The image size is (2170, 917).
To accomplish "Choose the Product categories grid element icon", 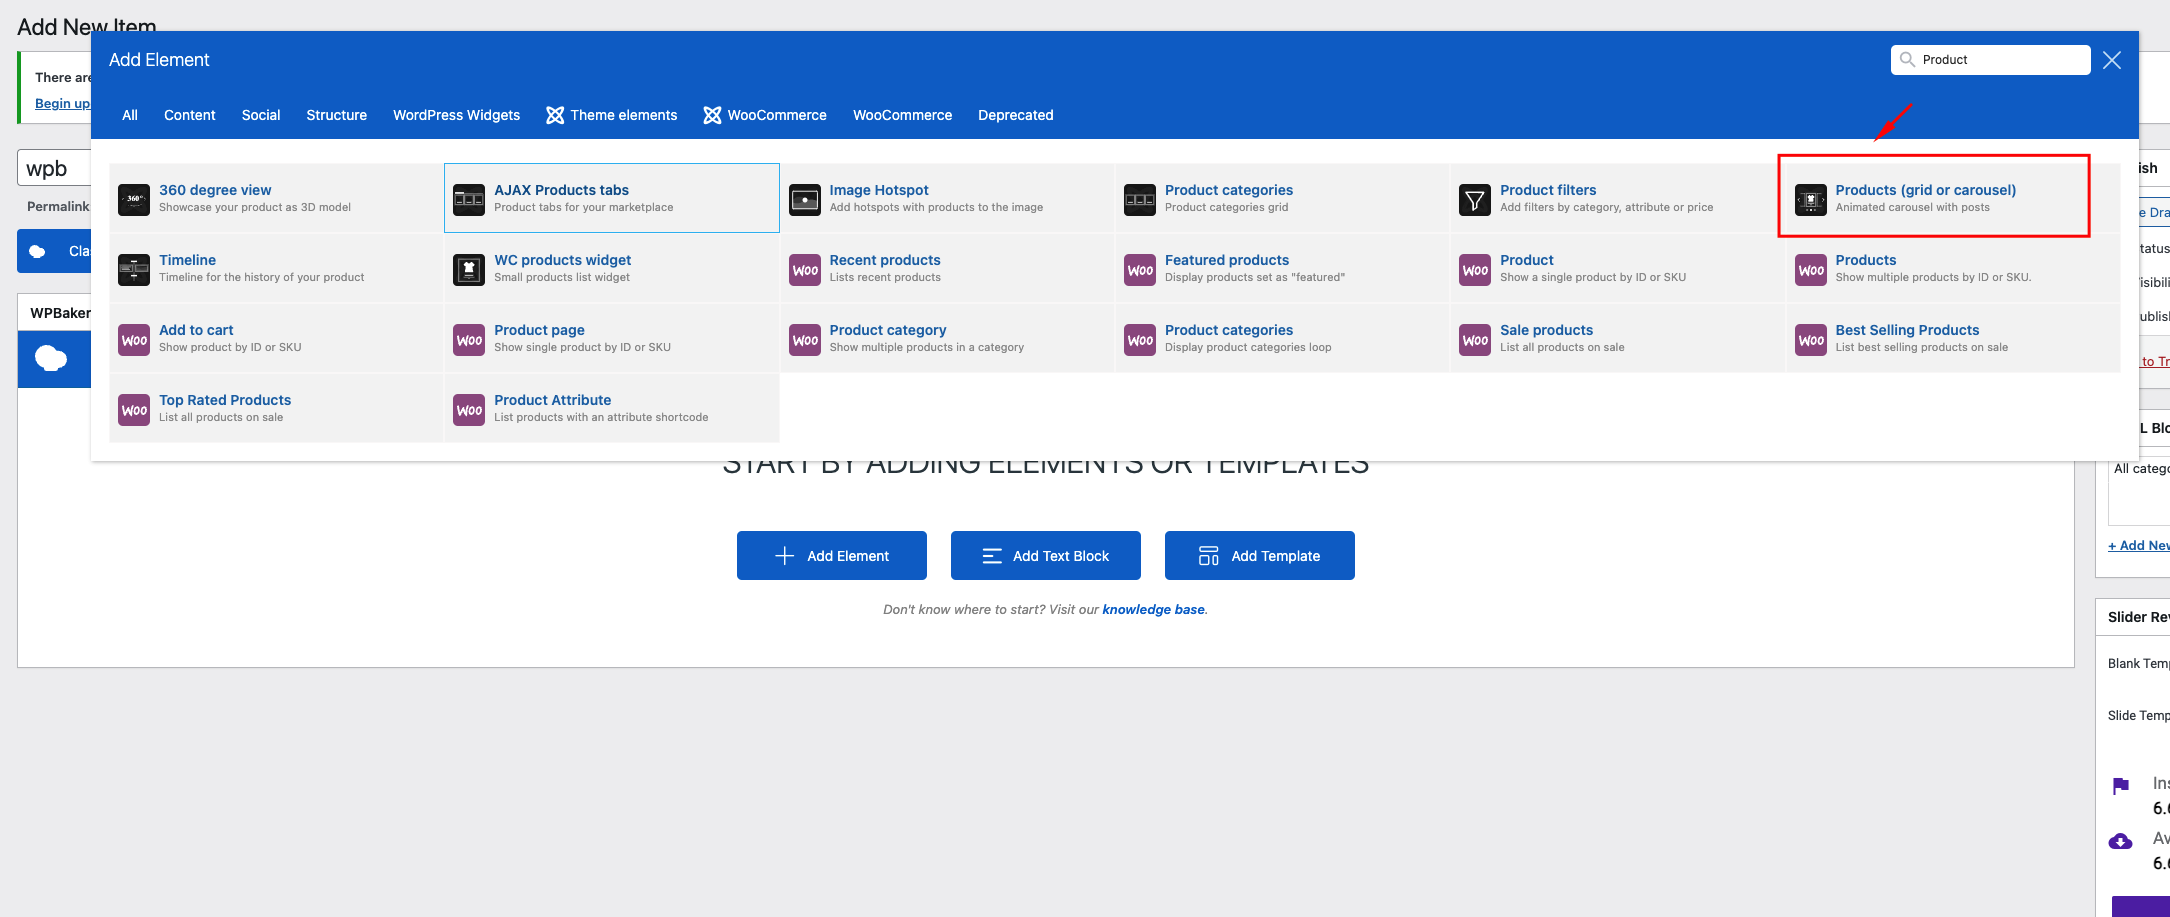I will [x=1140, y=199].
